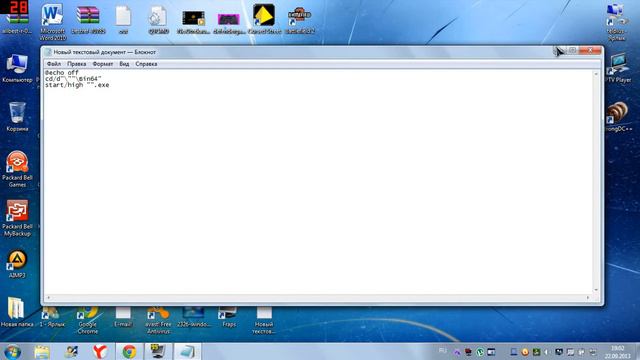The width and height of the screenshot is (640, 360).
Task: Maximize the Notepad window
Action: (573, 50)
